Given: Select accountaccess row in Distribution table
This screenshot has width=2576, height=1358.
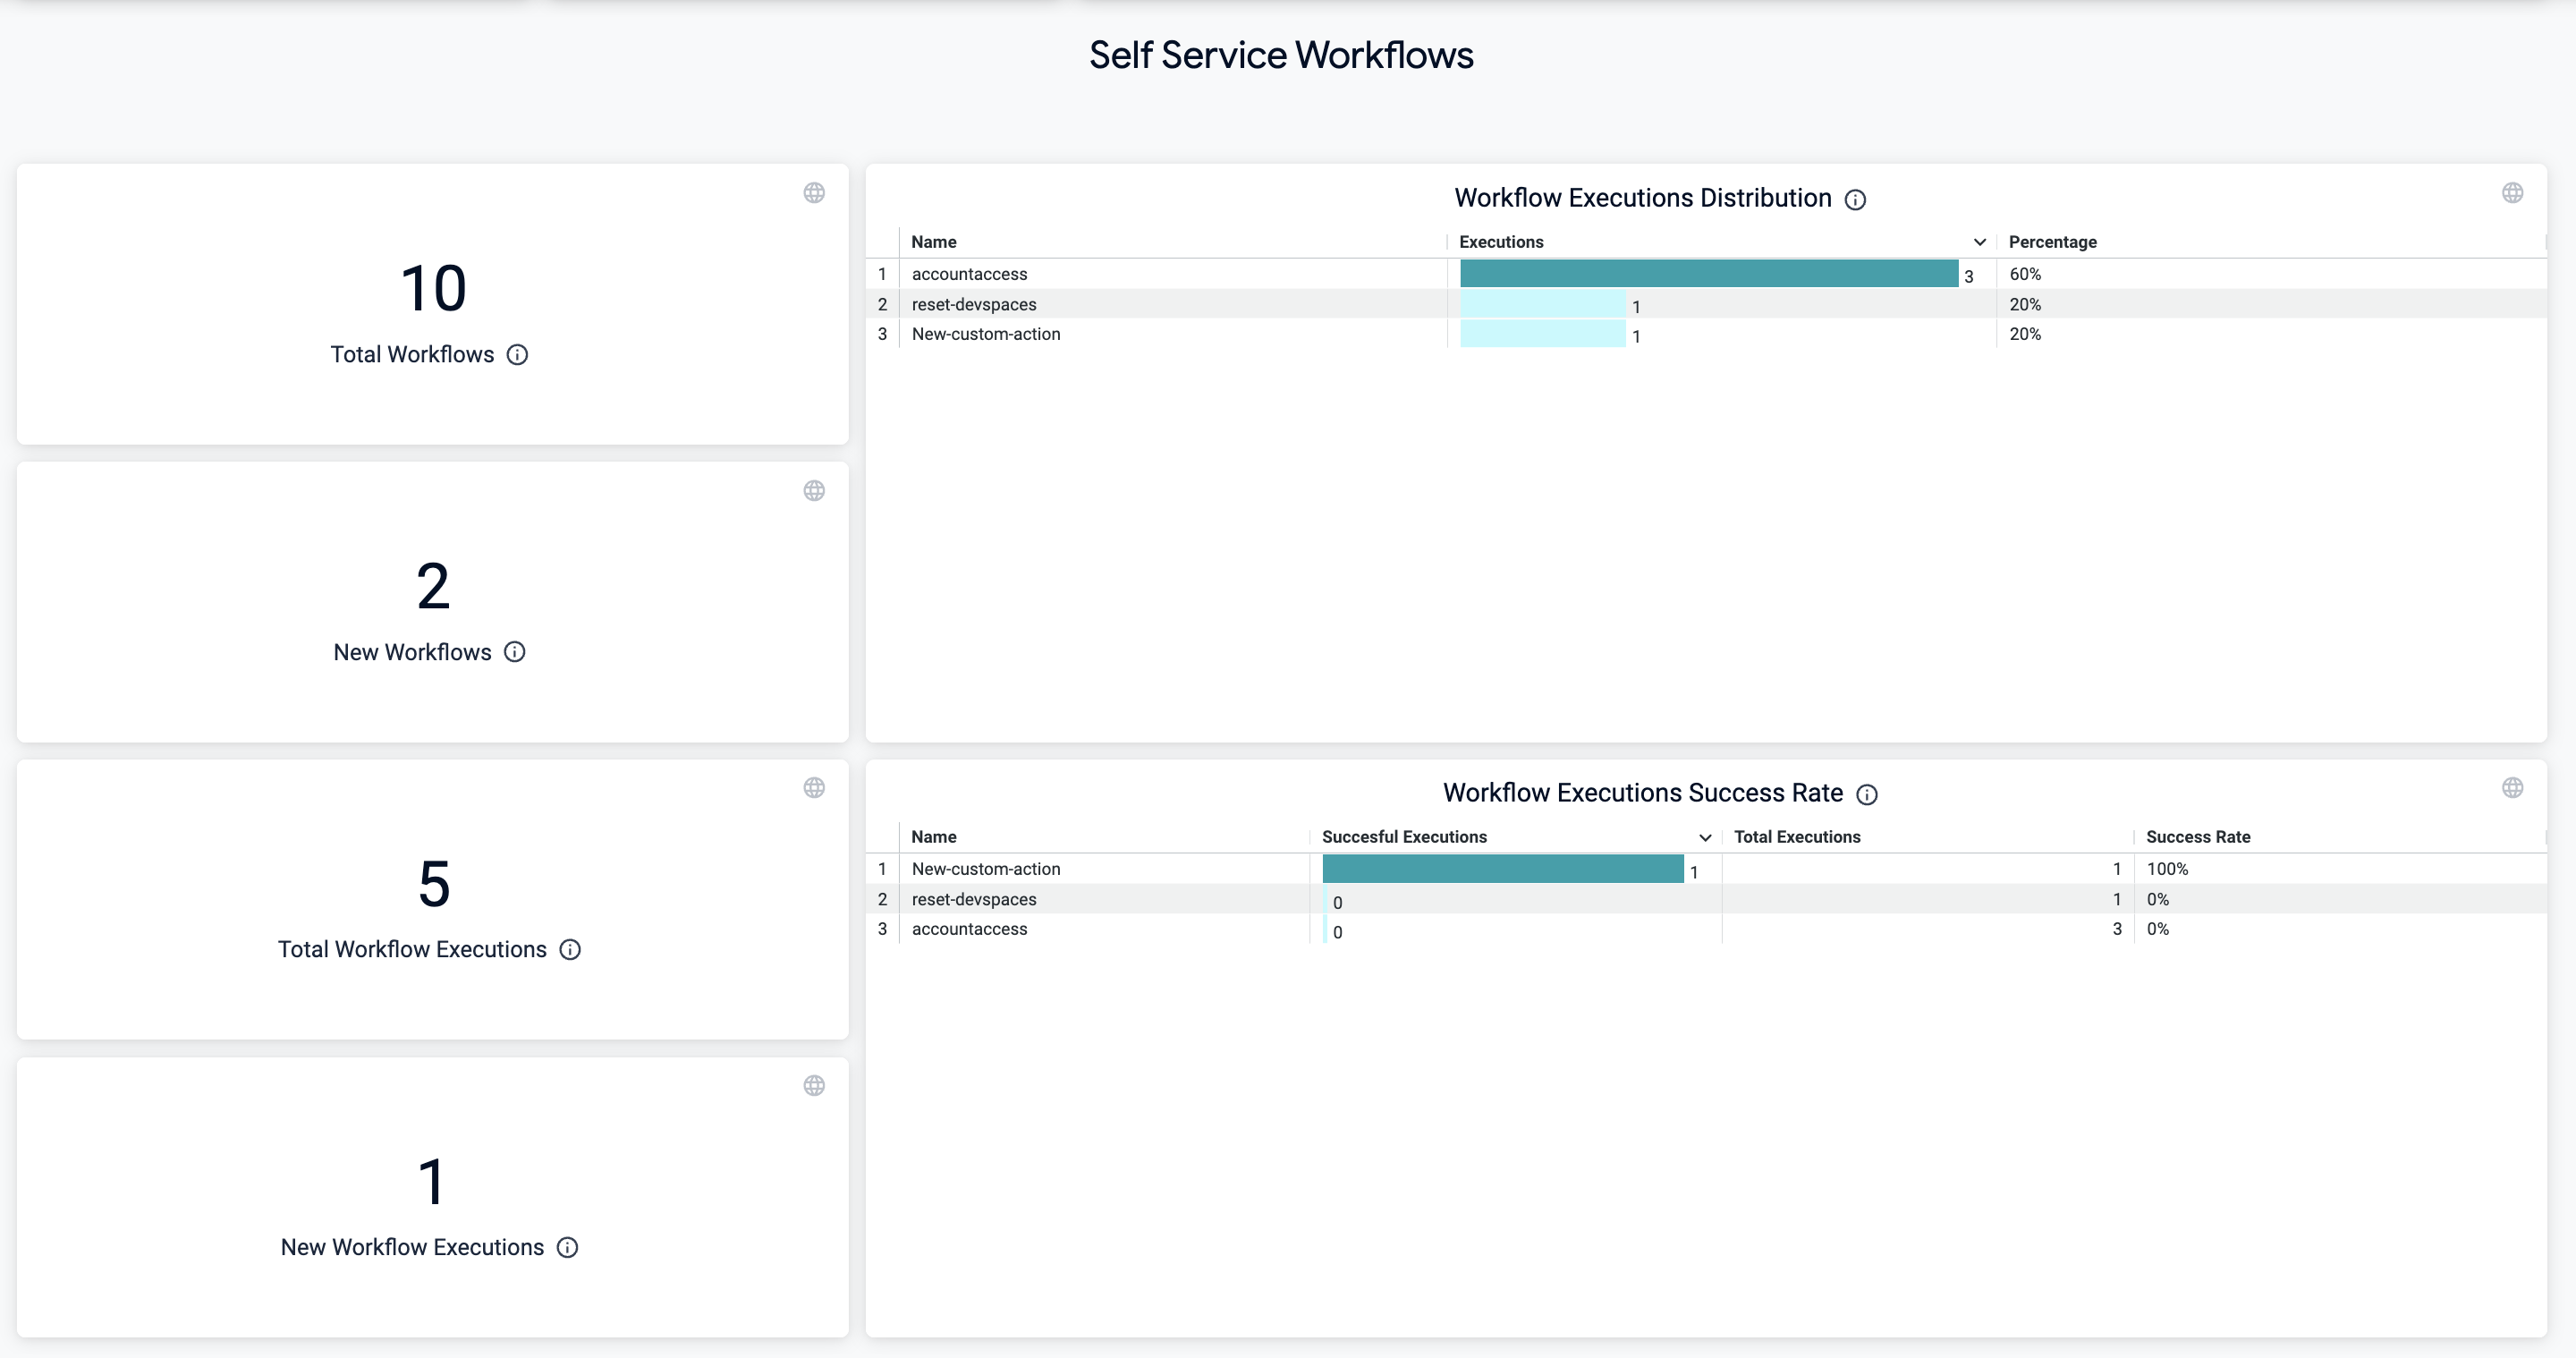Looking at the screenshot, I should [969, 274].
